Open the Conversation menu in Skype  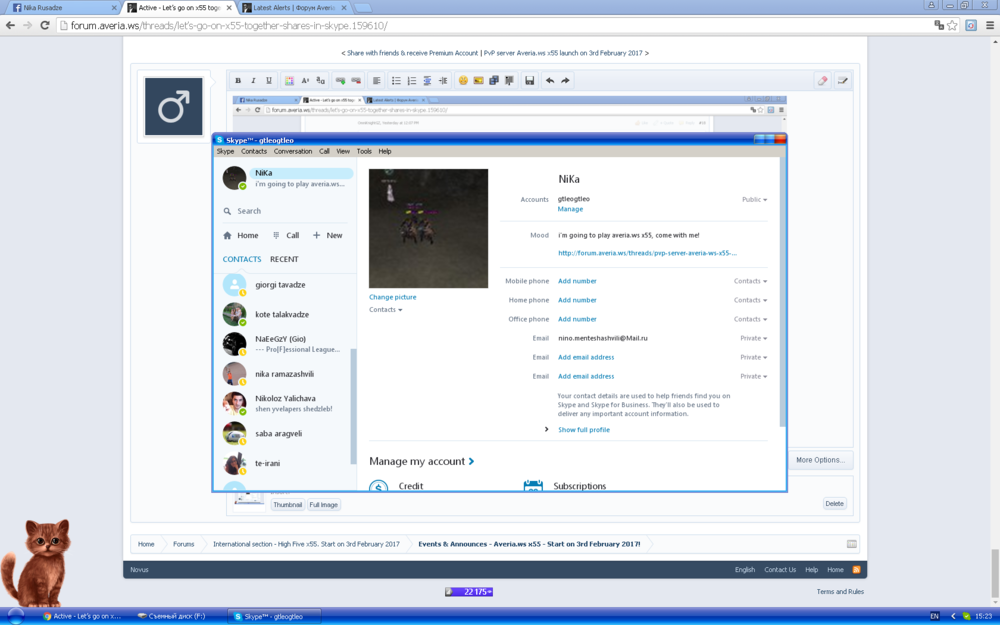coord(293,152)
